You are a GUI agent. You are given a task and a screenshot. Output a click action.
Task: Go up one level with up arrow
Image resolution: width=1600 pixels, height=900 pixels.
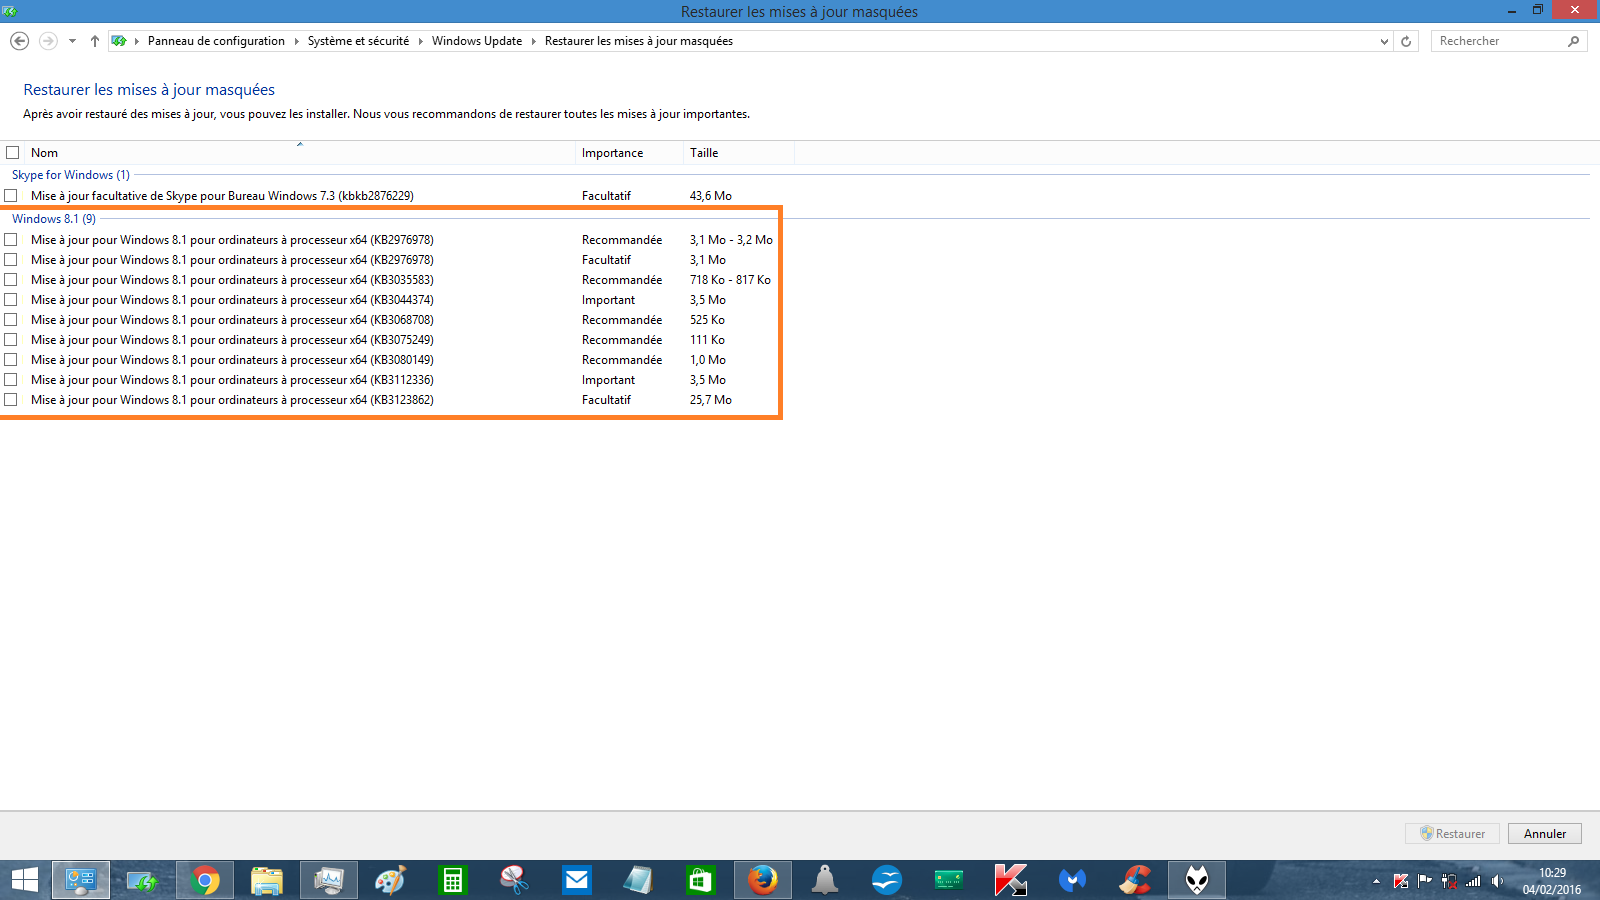tap(95, 41)
